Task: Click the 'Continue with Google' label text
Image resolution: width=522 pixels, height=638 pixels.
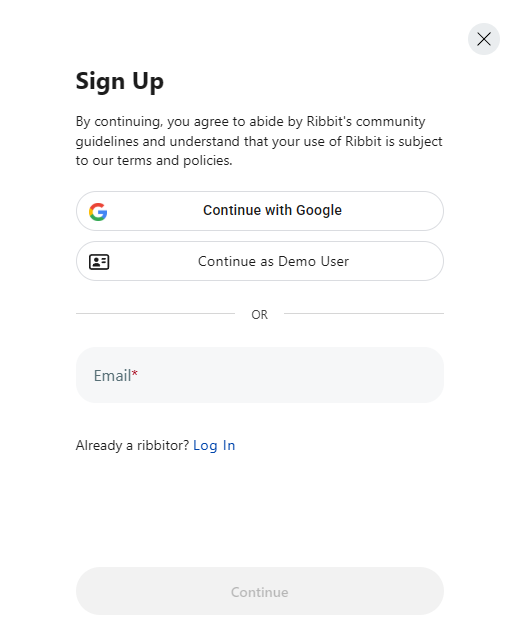Action: pyautogui.click(x=272, y=210)
